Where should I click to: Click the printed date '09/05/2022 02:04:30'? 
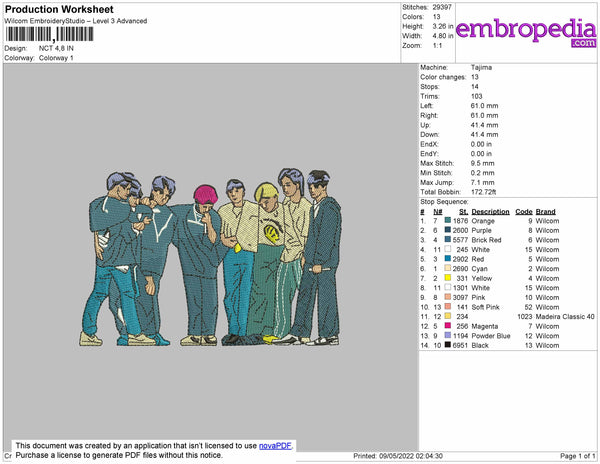coord(411,456)
